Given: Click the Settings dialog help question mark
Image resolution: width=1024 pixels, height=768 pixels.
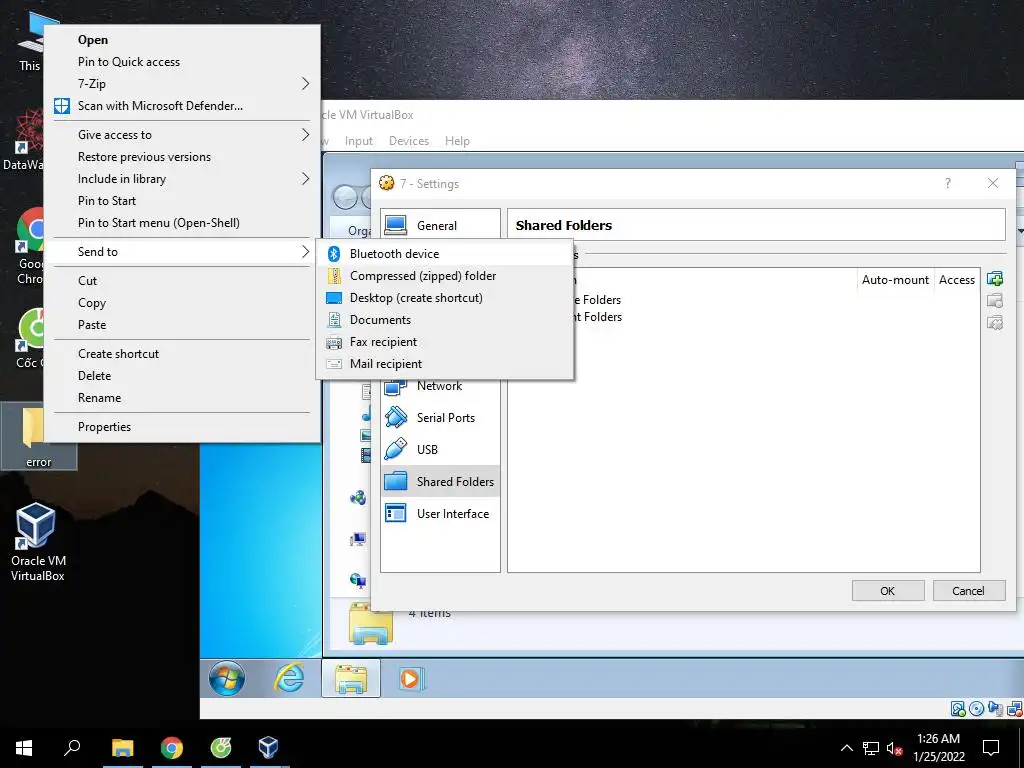Looking at the screenshot, I should (948, 184).
